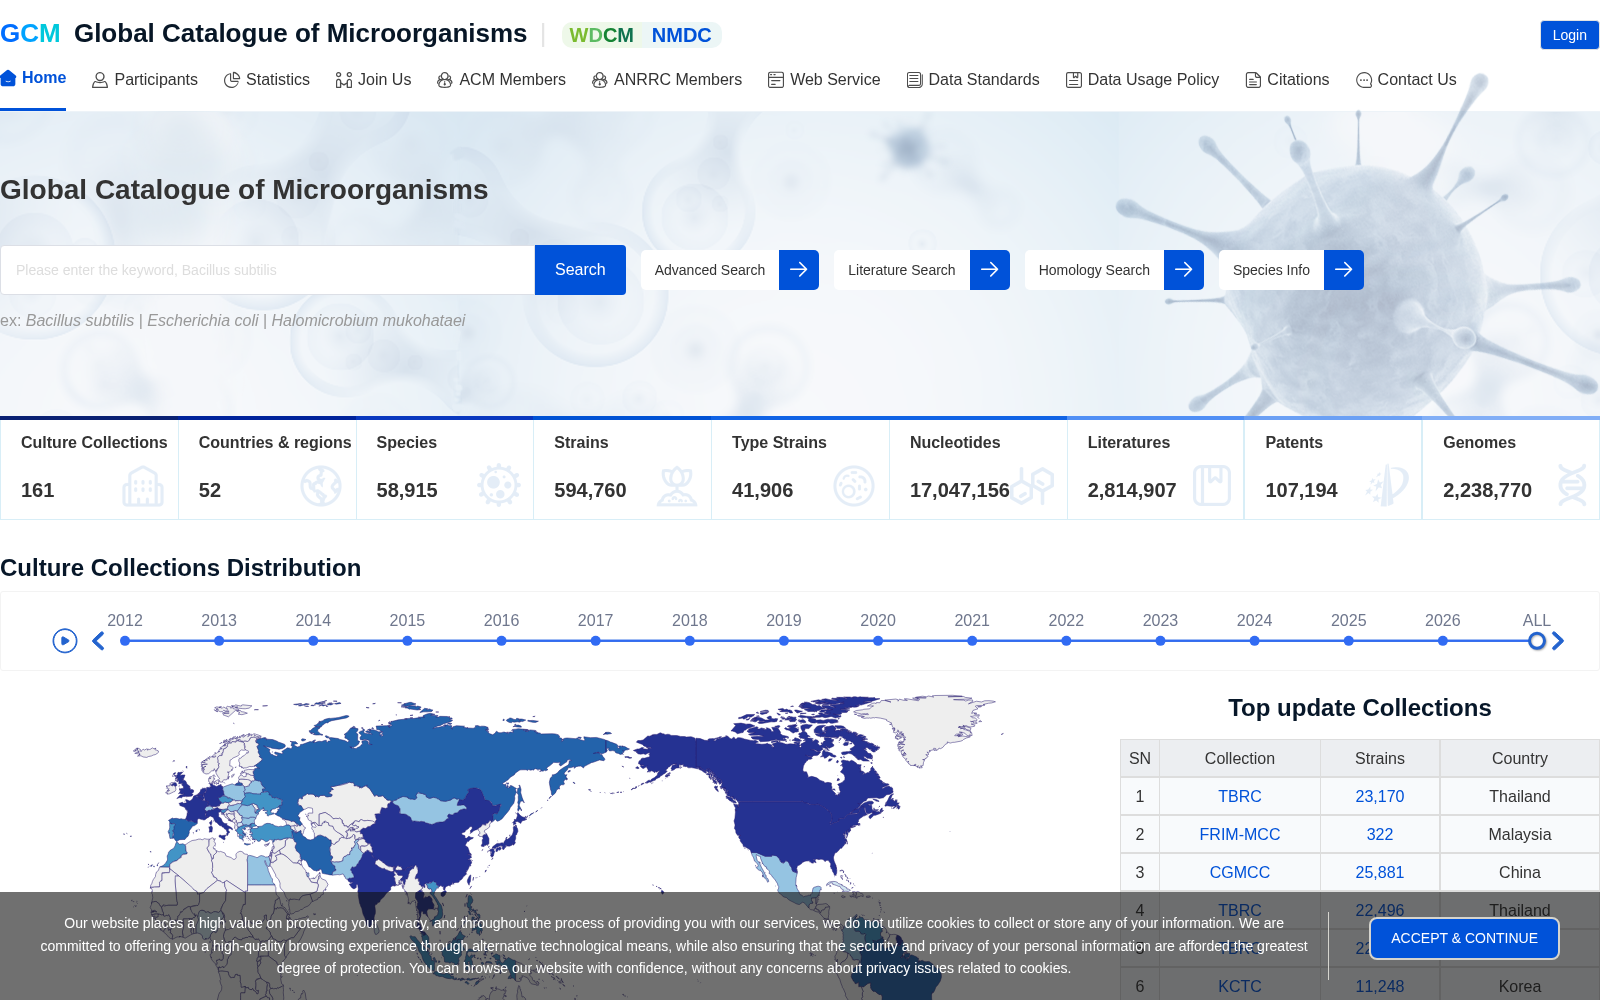Focus the keyword search input field
1600x1000 pixels.
[x=268, y=270]
